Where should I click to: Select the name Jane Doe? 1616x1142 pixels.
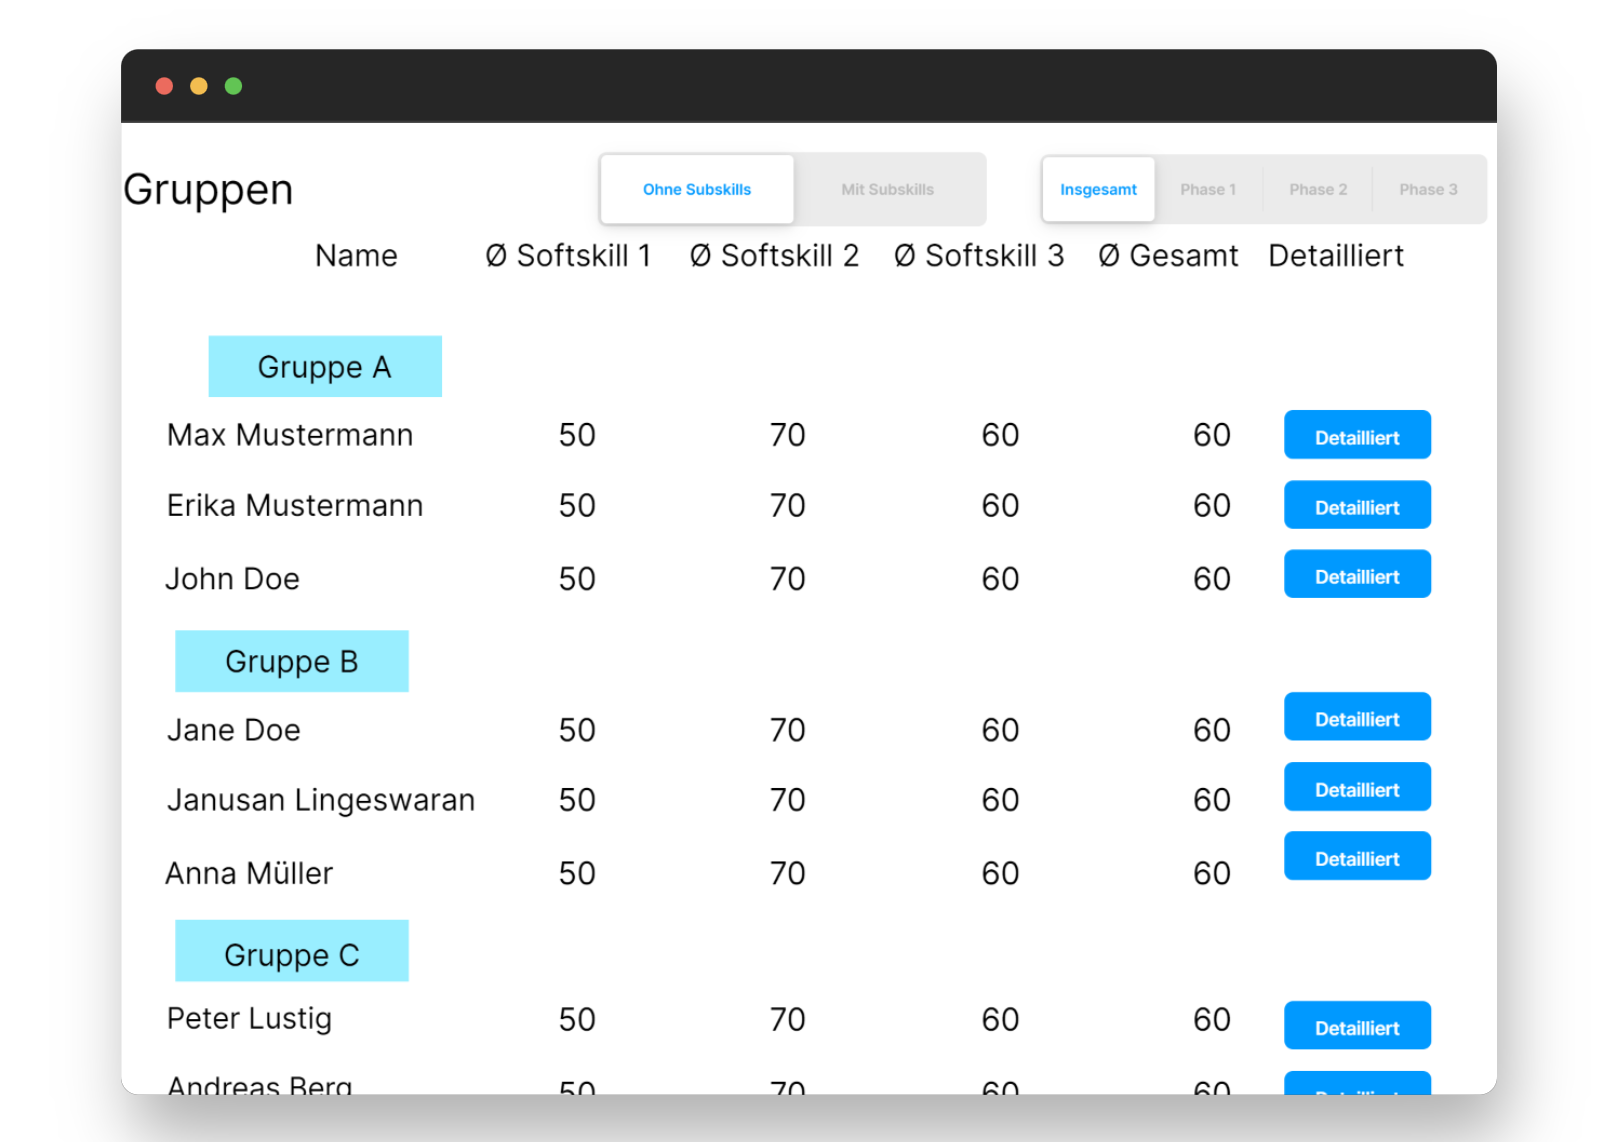[233, 730]
